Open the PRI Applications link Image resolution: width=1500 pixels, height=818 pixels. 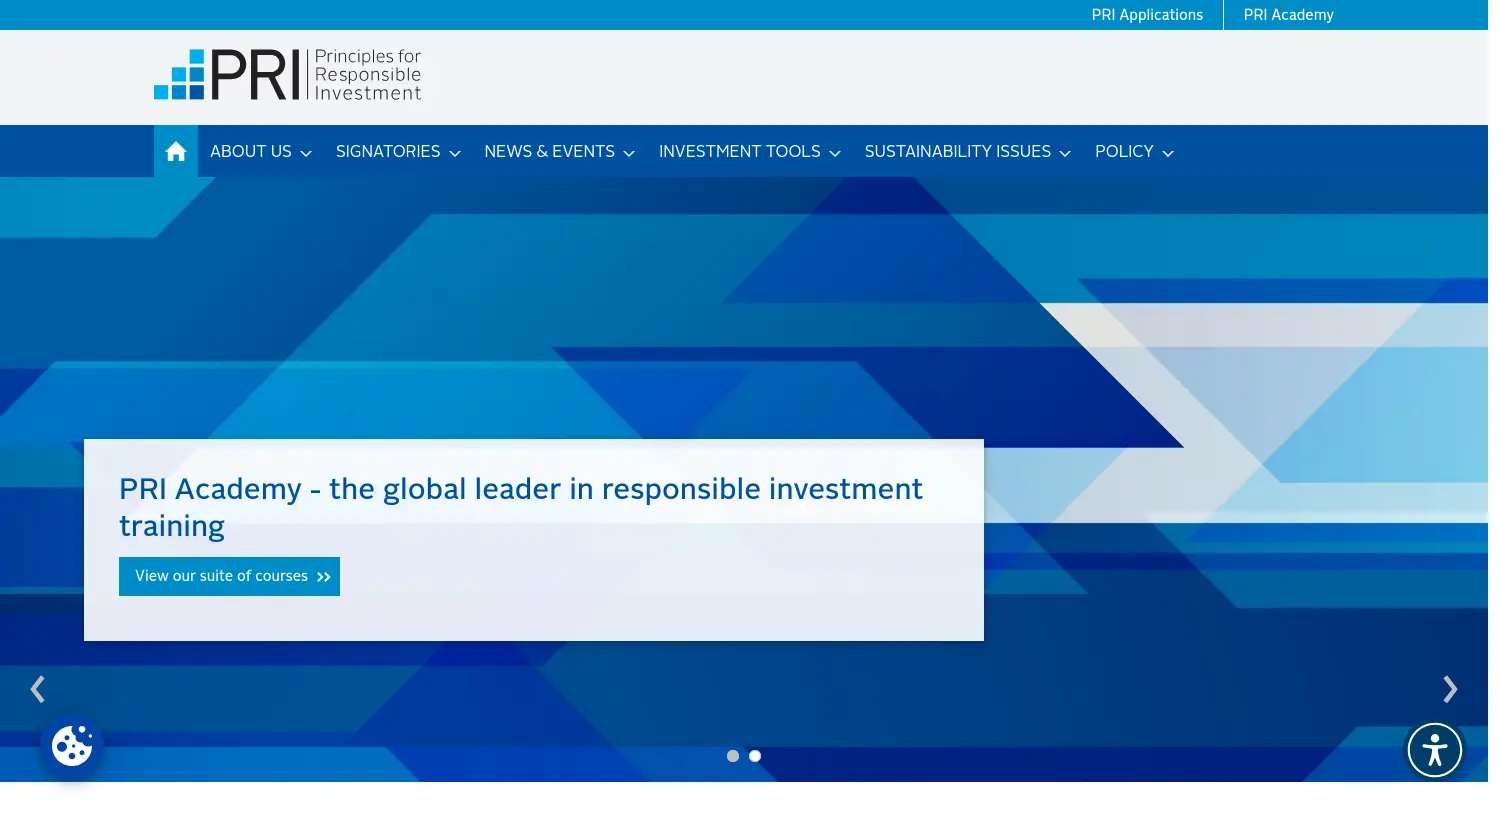pyautogui.click(x=1147, y=15)
